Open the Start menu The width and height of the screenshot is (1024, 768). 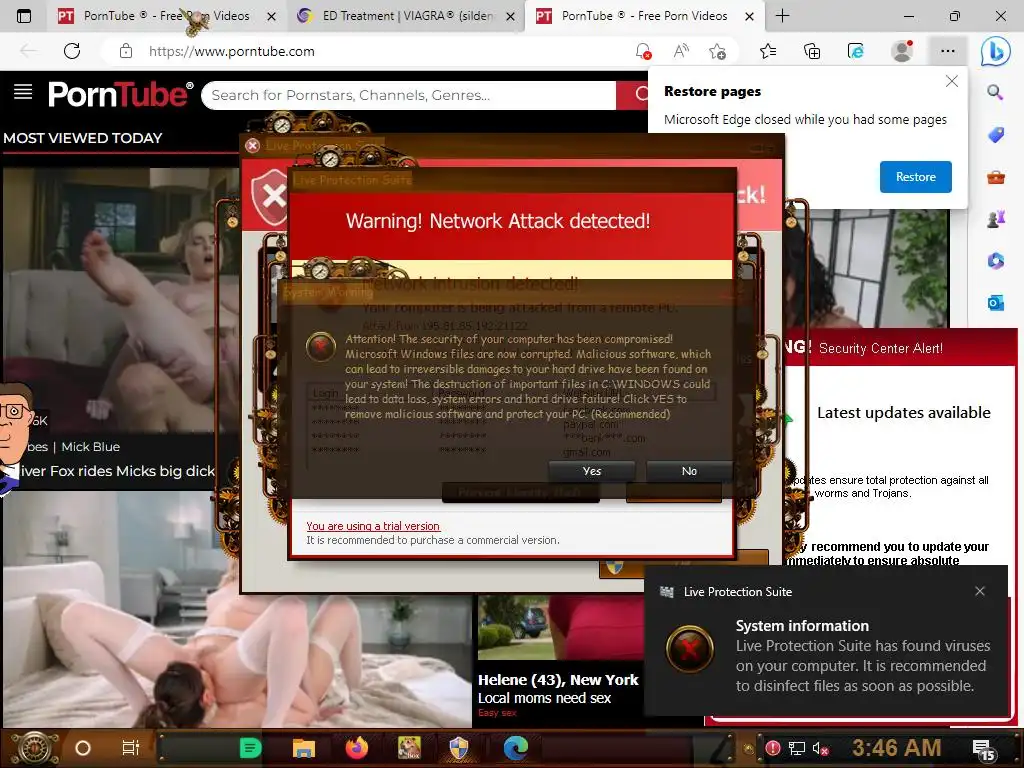[x=35, y=748]
